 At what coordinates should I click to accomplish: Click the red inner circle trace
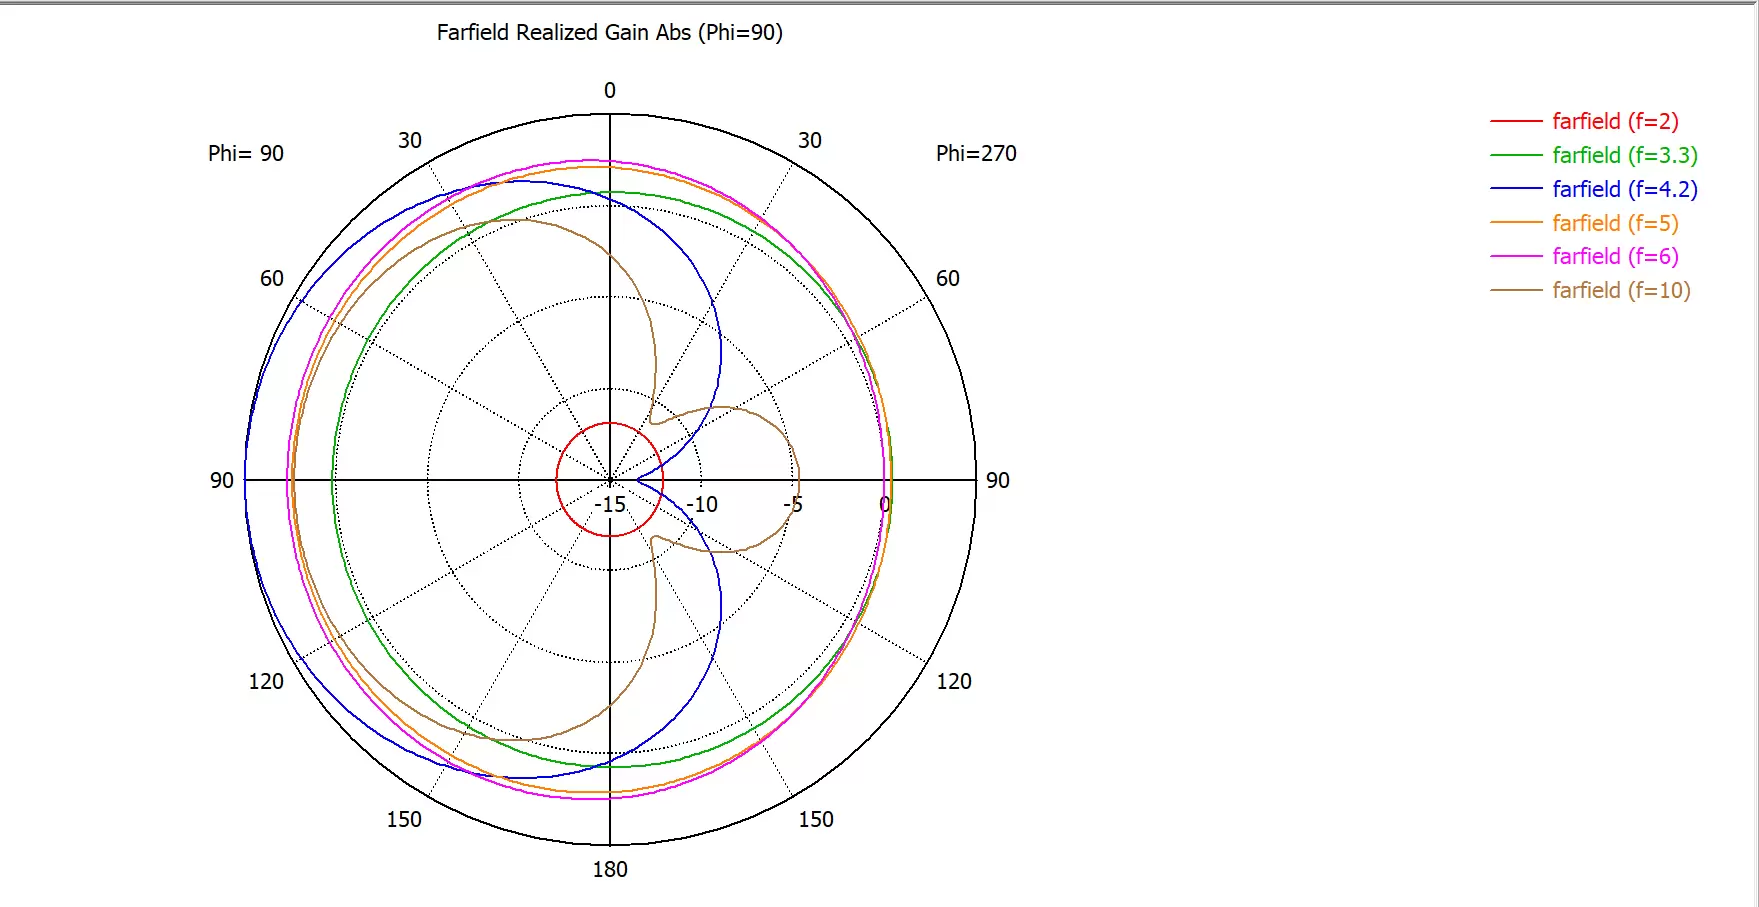click(610, 424)
